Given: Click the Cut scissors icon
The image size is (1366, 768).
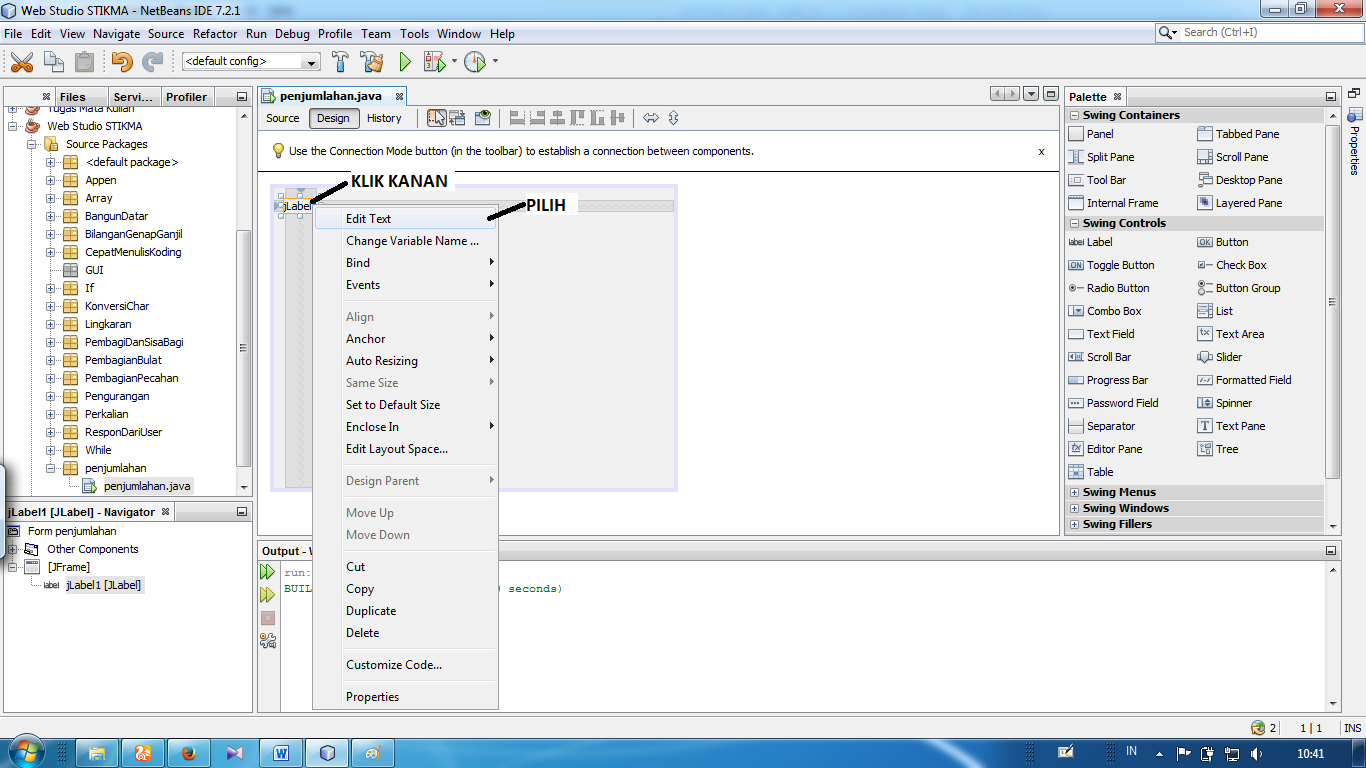Looking at the screenshot, I should coord(23,61).
